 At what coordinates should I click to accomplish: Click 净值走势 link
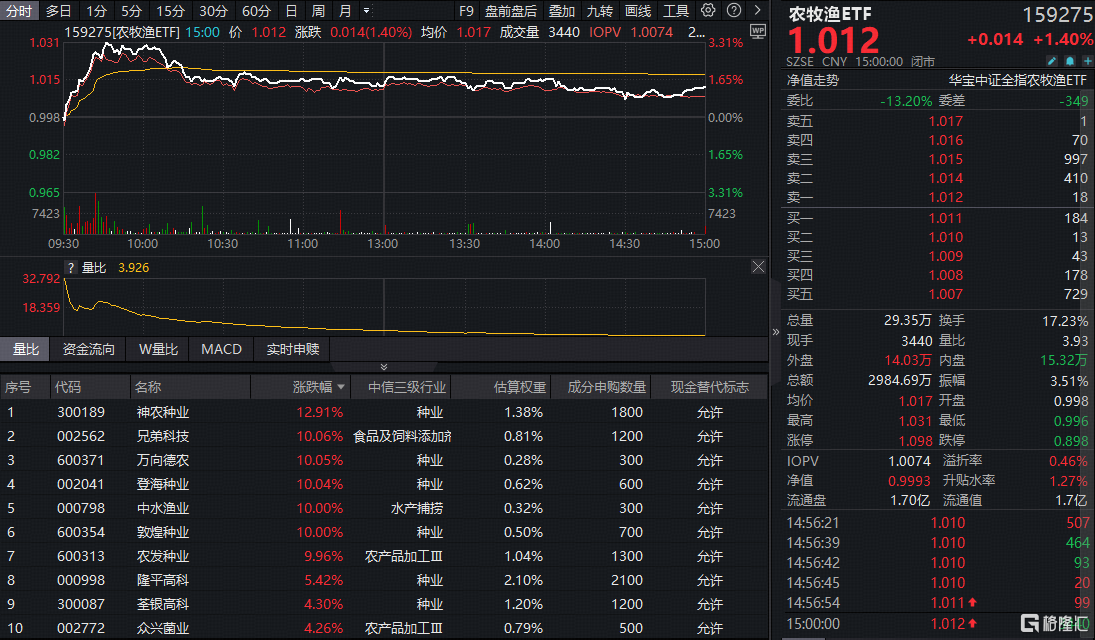click(x=813, y=80)
